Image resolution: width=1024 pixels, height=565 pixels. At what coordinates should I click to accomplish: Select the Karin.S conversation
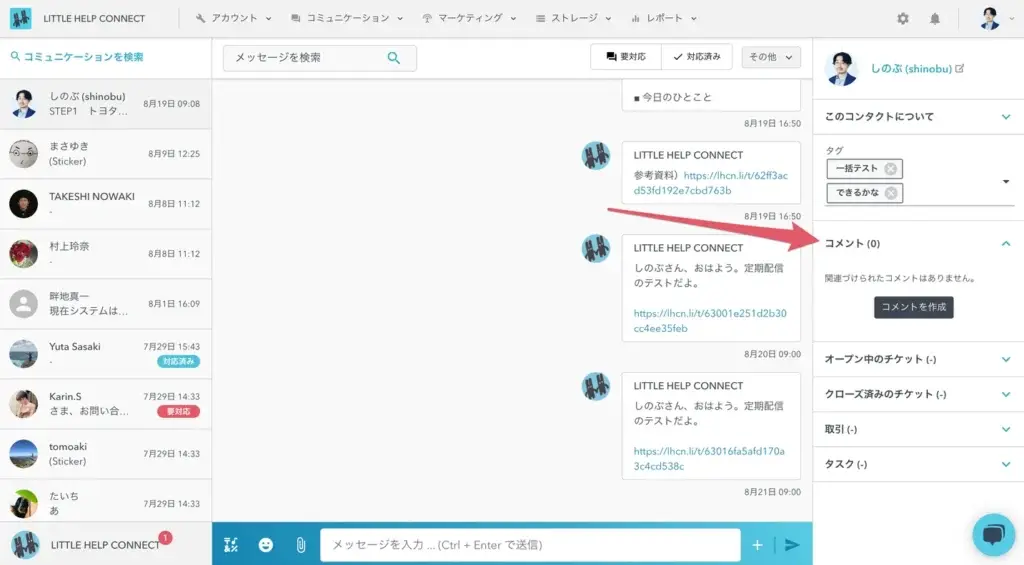[x=105, y=403]
